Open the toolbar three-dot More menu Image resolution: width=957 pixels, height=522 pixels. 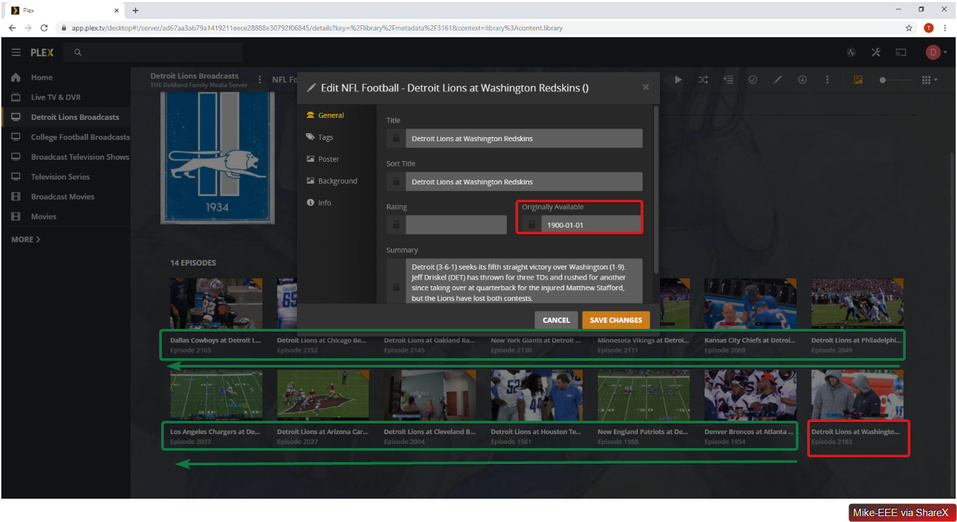pyautogui.click(x=828, y=79)
